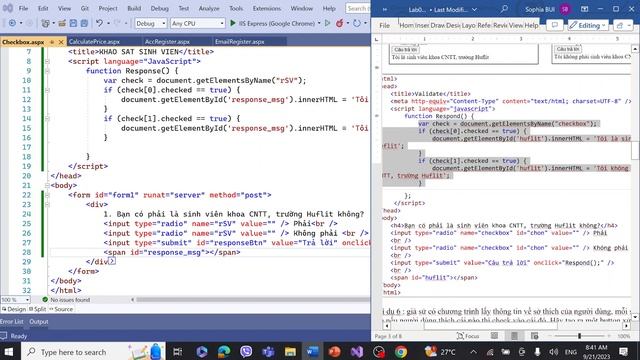Open File Explorer from the taskbar
The height and width of the screenshot is (360, 640).
(x=290, y=351)
